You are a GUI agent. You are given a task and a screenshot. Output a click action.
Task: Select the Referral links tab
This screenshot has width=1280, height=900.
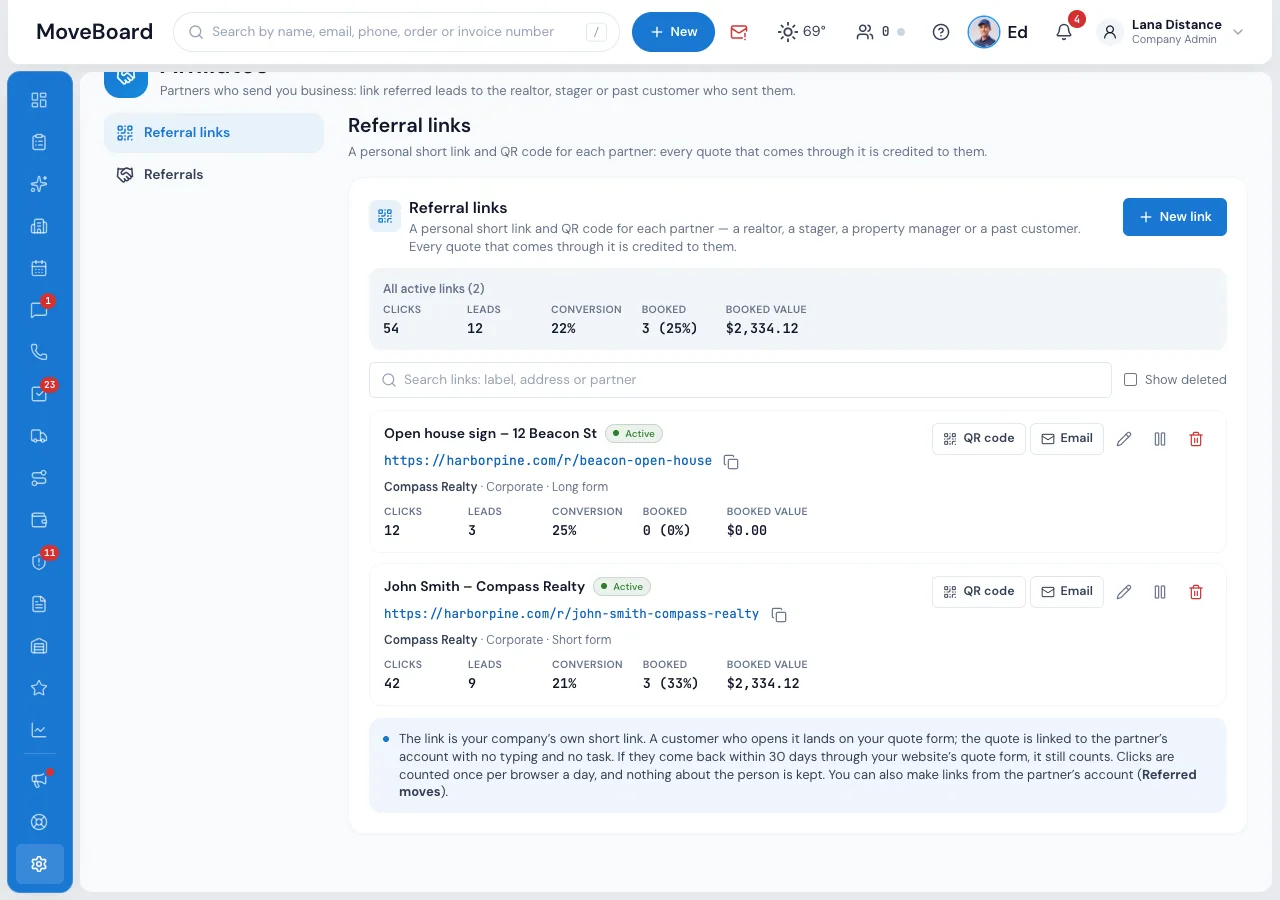pyautogui.click(x=214, y=133)
